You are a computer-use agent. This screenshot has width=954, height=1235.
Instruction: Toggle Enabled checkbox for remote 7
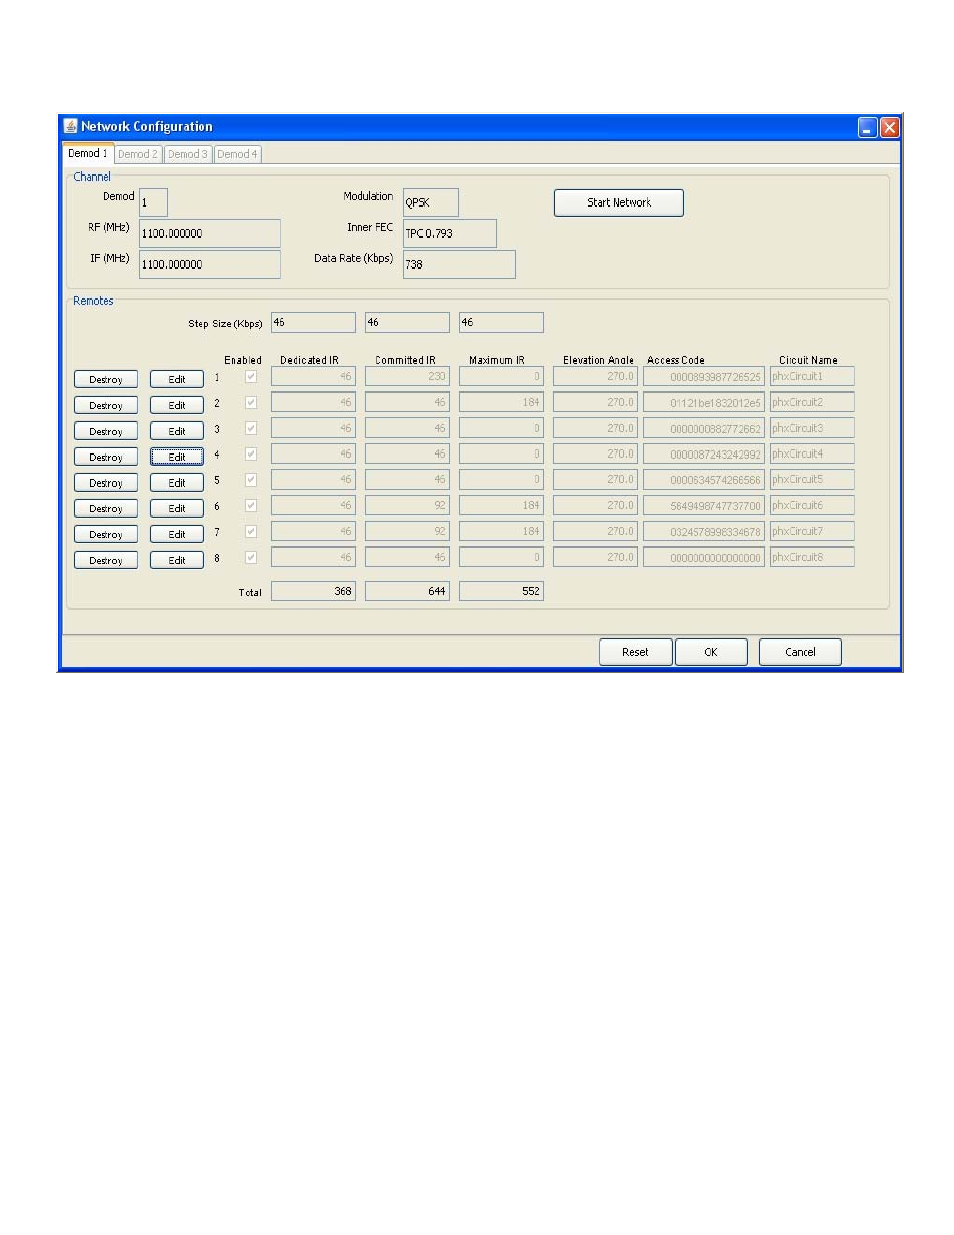point(251,532)
